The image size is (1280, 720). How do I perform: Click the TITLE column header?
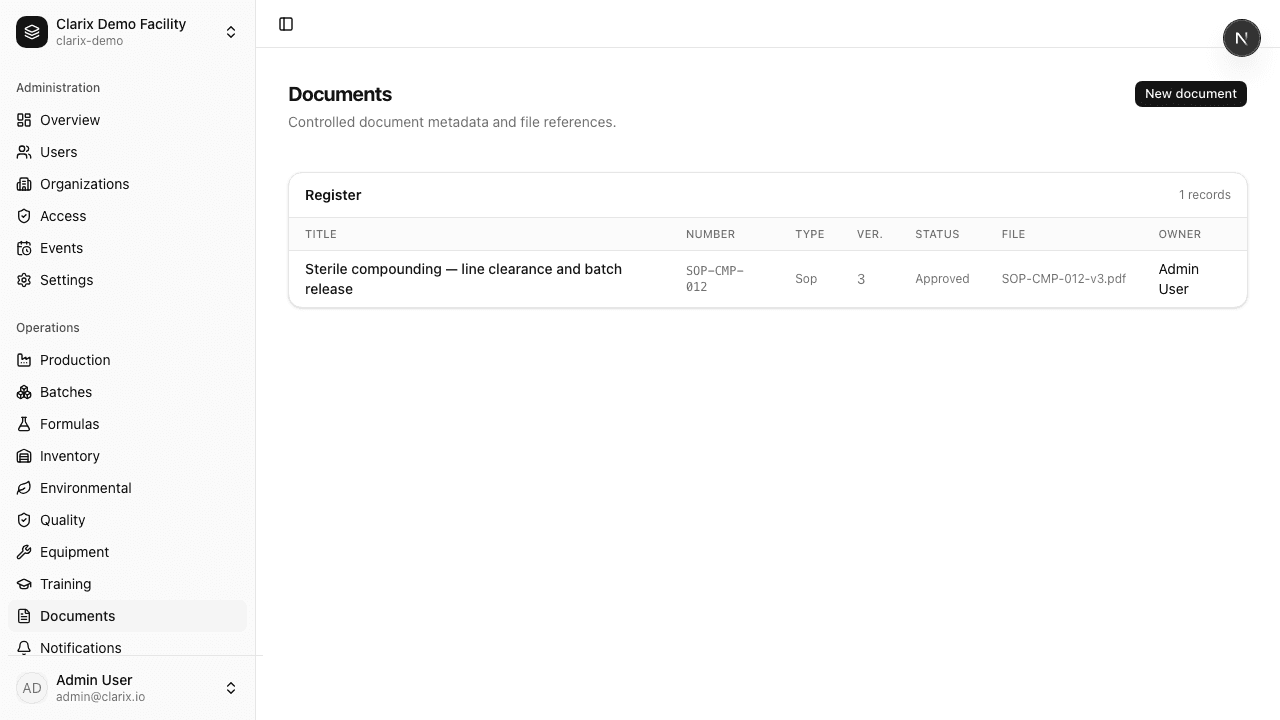point(321,234)
